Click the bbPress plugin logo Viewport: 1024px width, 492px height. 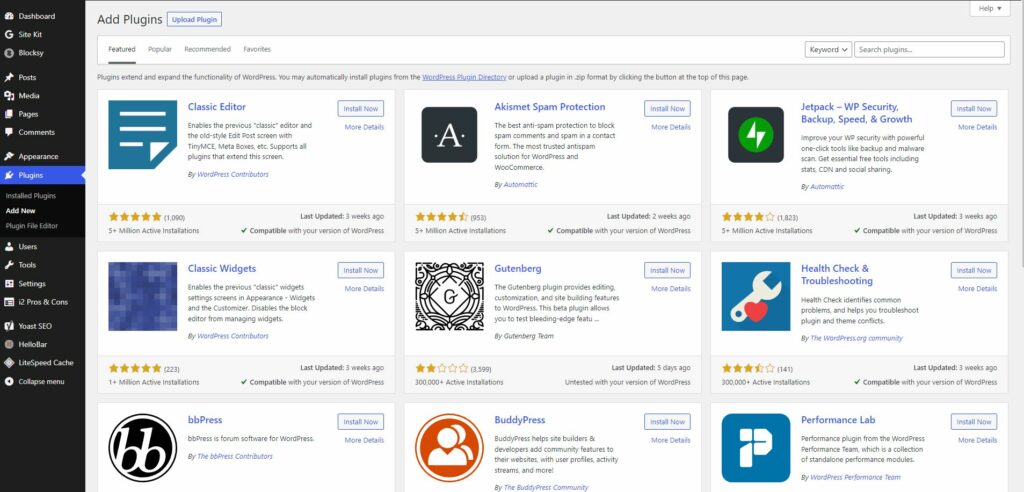tap(142, 448)
